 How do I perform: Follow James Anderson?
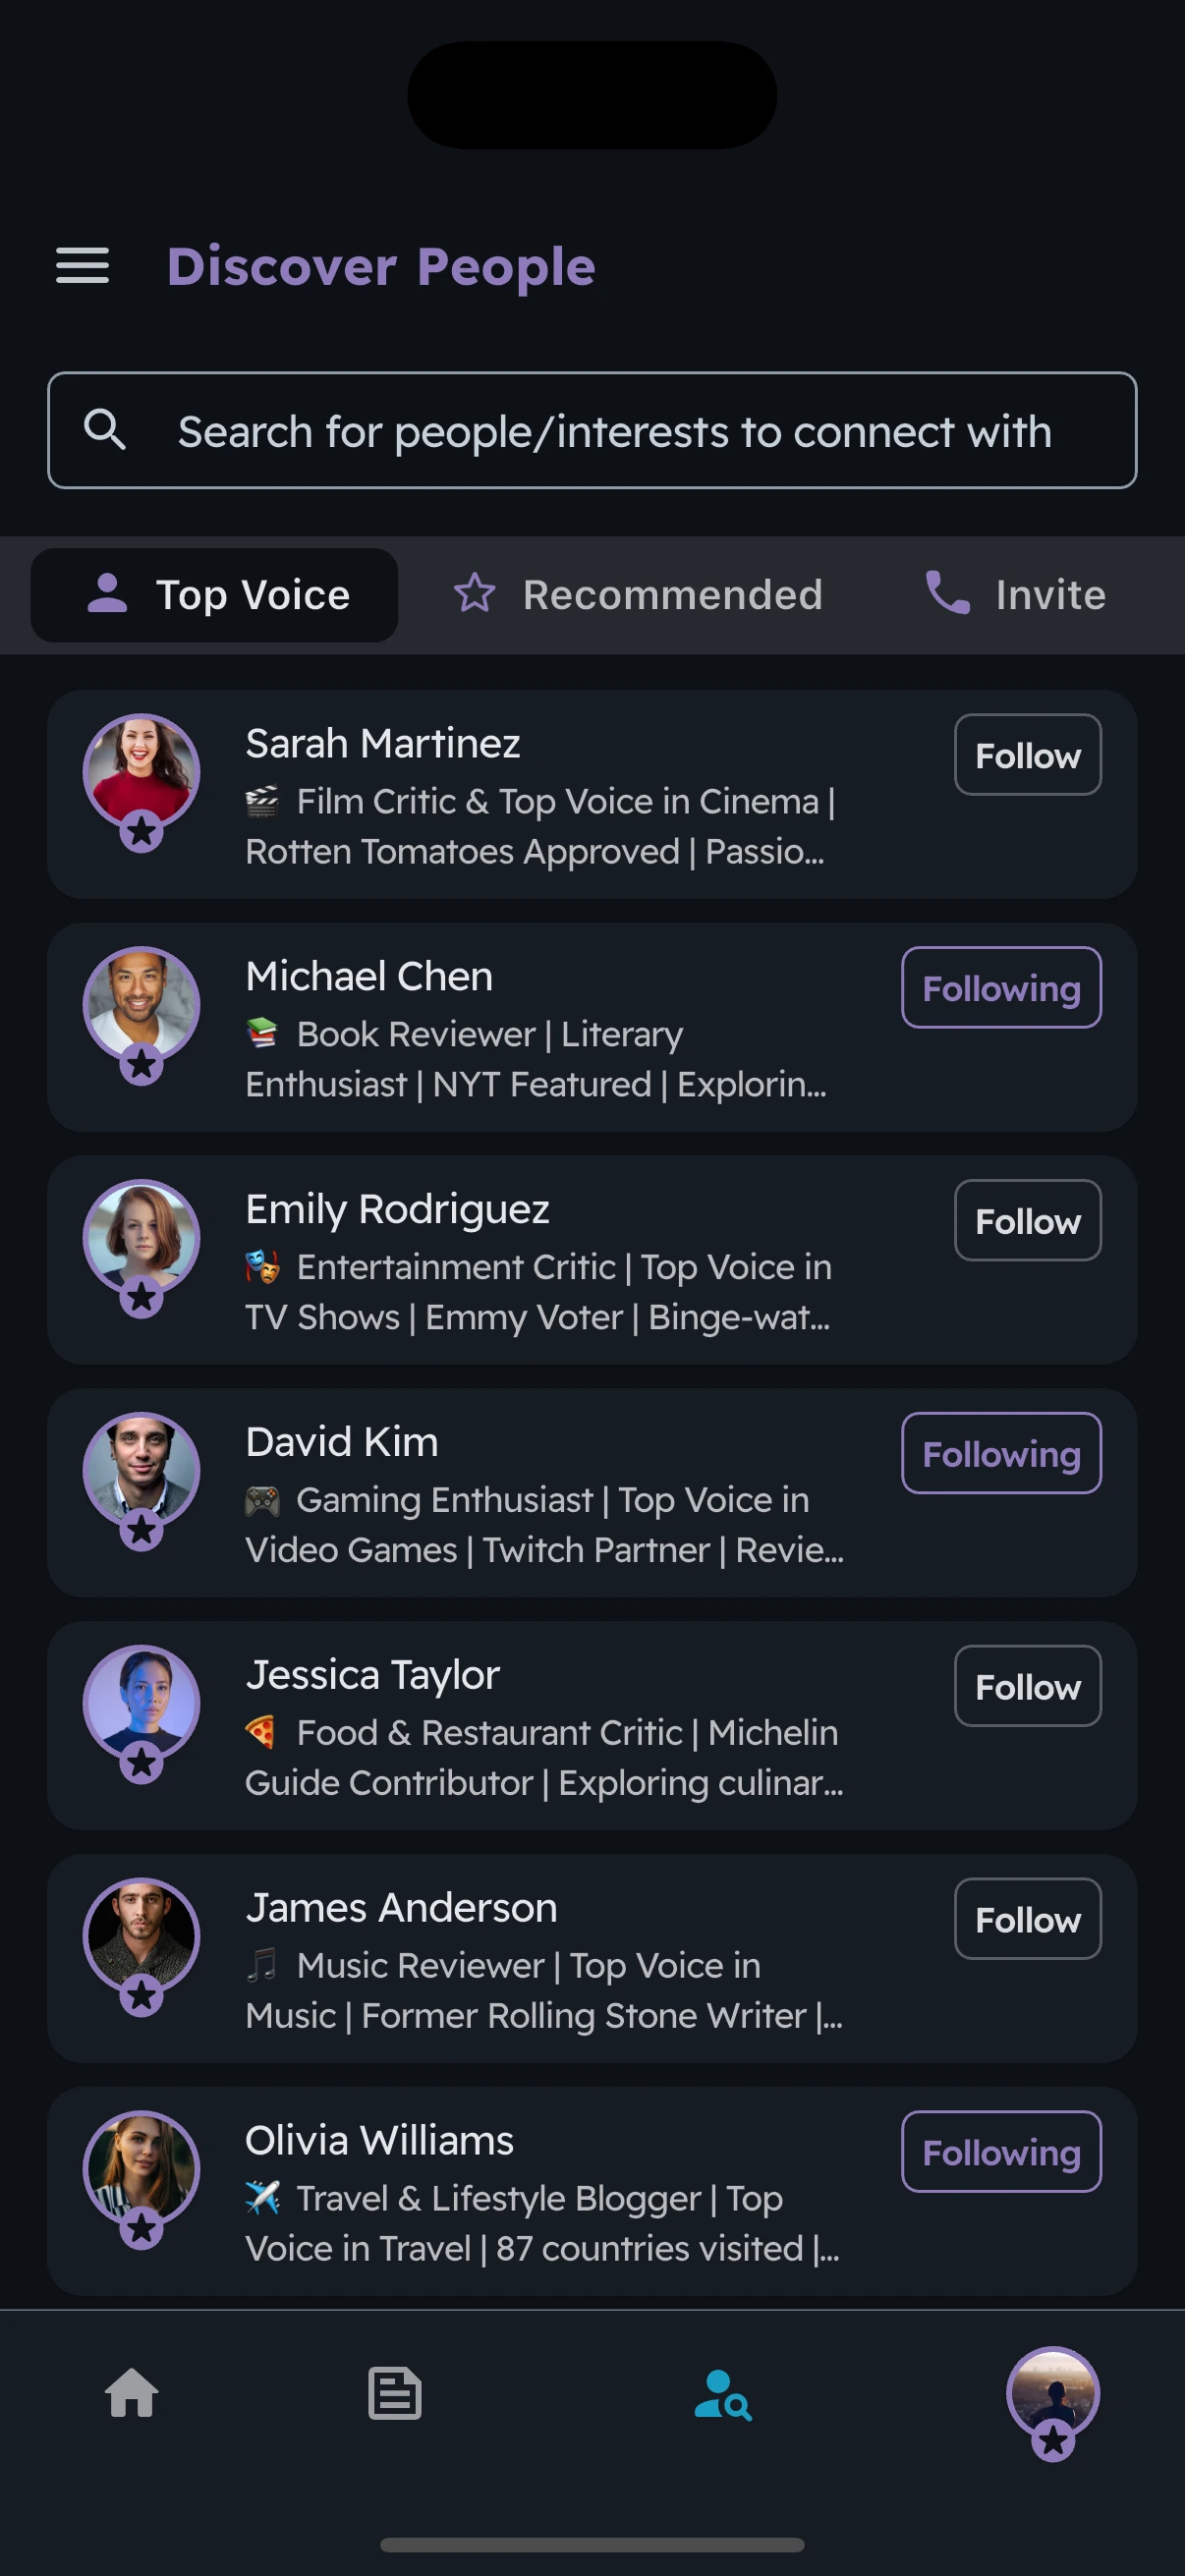click(x=1027, y=1919)
